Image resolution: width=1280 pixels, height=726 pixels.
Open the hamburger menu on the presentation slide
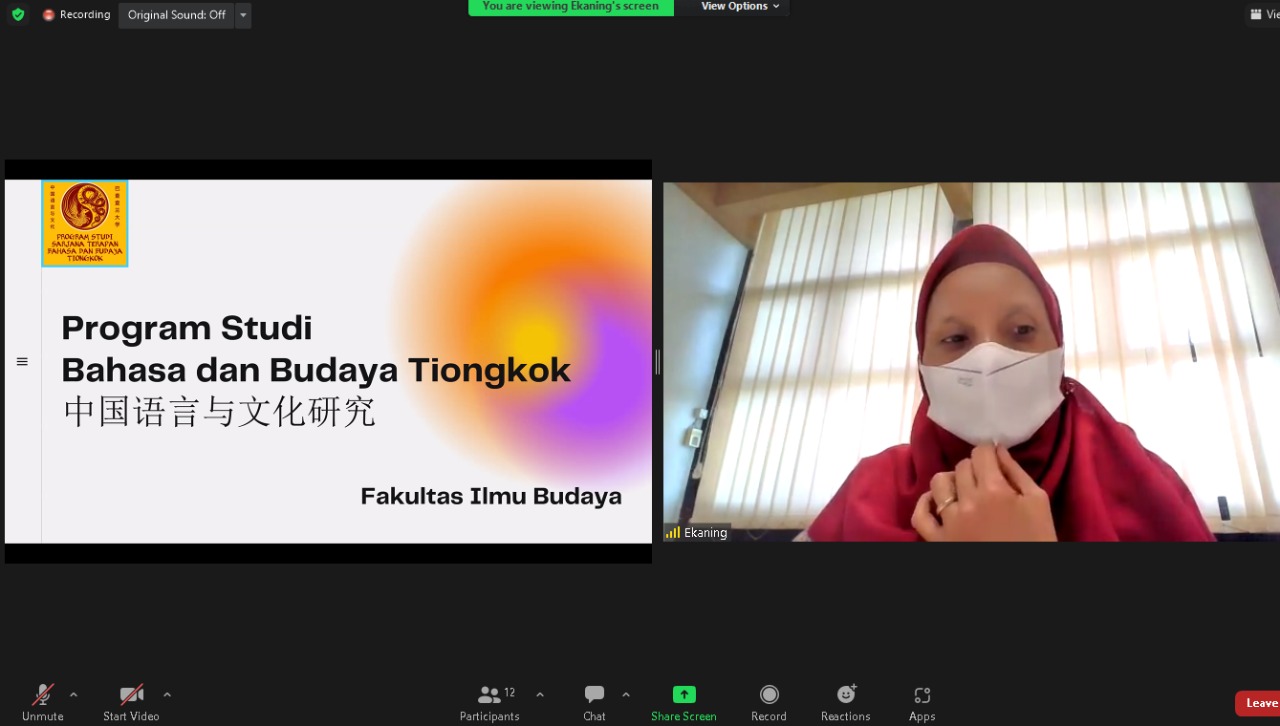[x=22, y=361]
